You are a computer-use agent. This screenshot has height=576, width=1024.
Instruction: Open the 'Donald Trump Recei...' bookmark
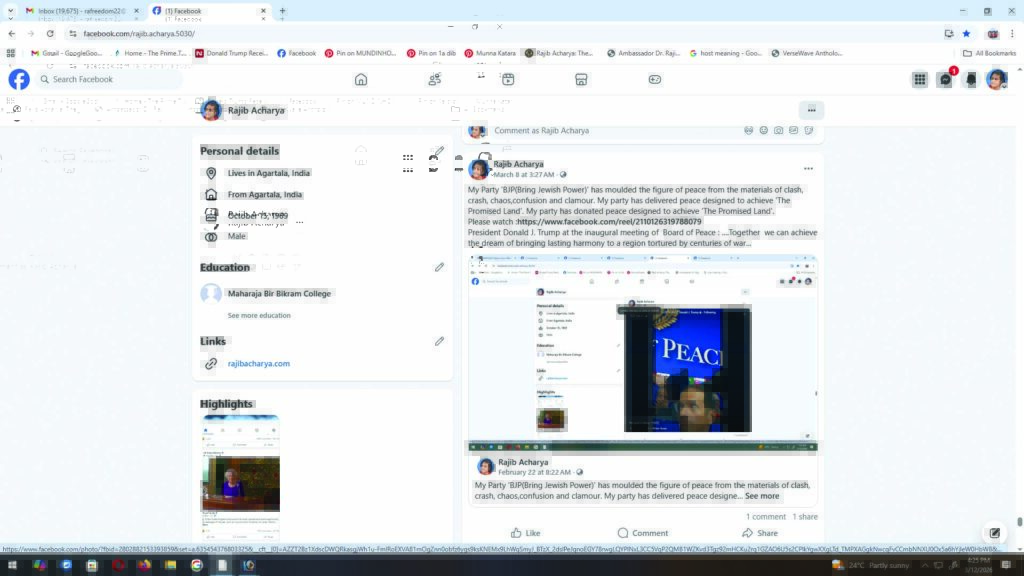point(232,53)
